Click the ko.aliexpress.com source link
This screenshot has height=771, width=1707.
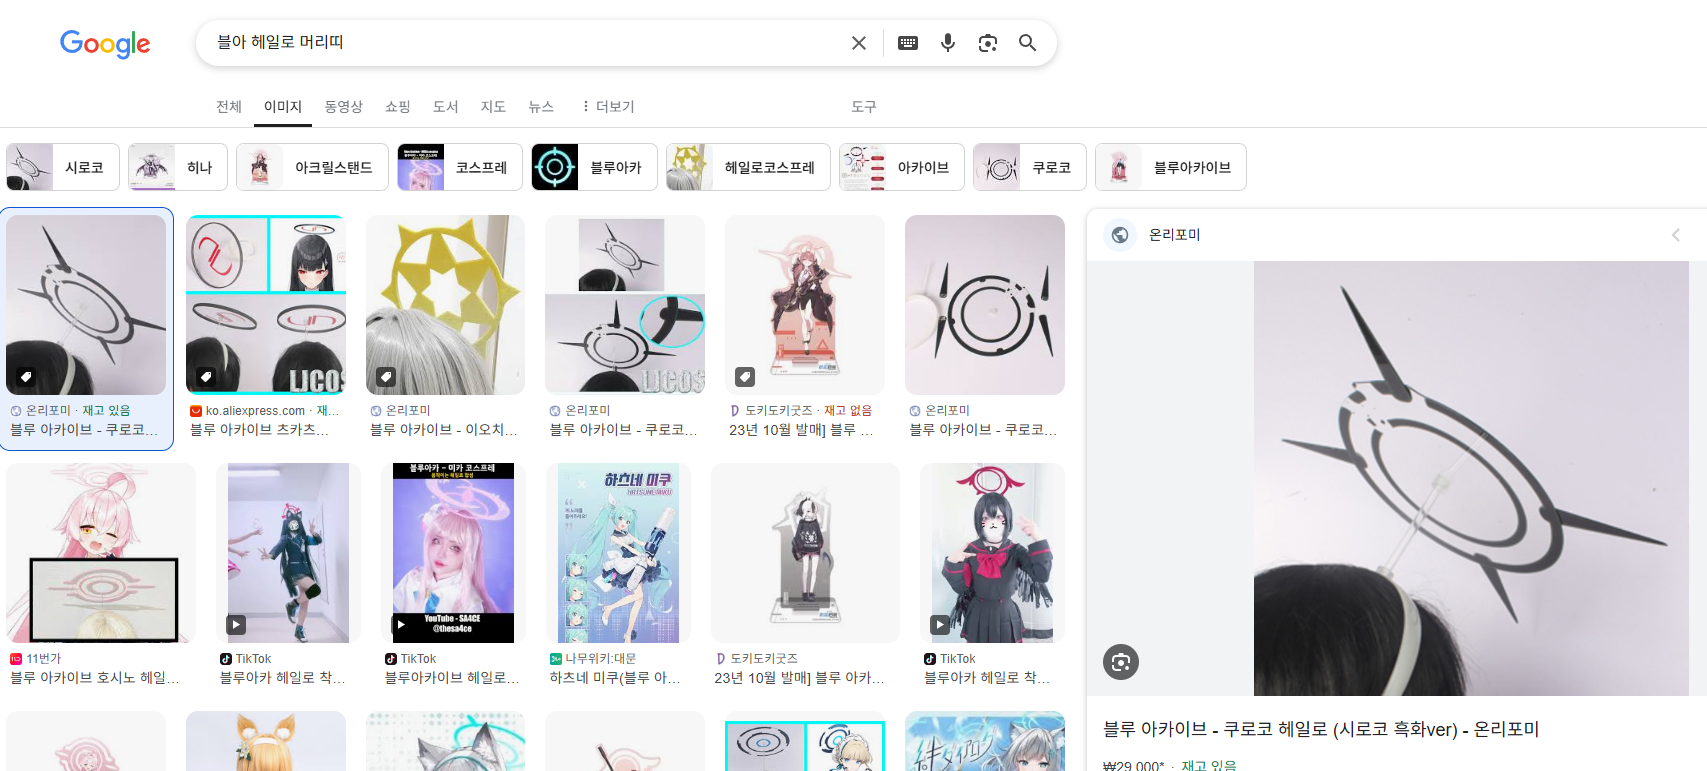[255, 411]
